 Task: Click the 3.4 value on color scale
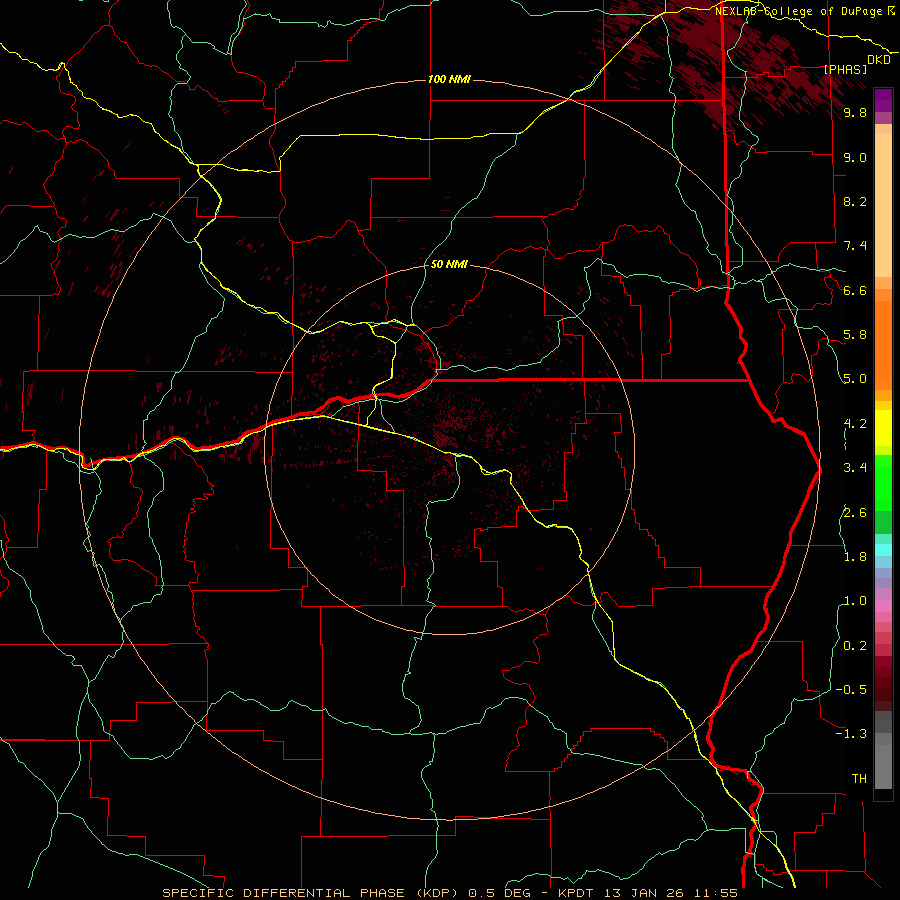pos(855,468)
